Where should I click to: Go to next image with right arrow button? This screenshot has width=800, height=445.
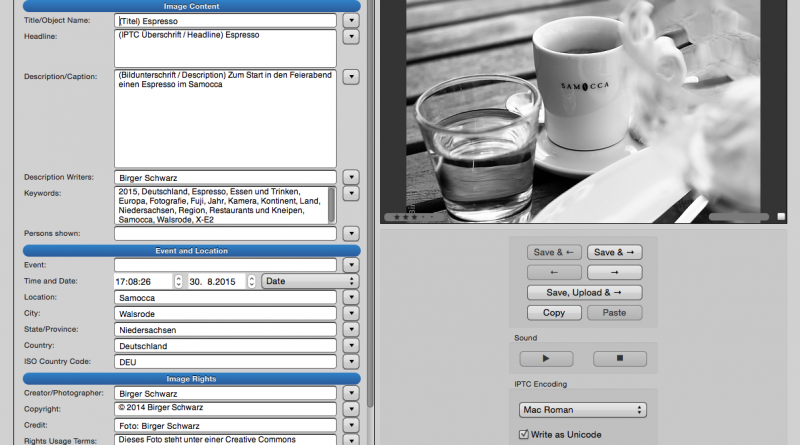point(614,272)
